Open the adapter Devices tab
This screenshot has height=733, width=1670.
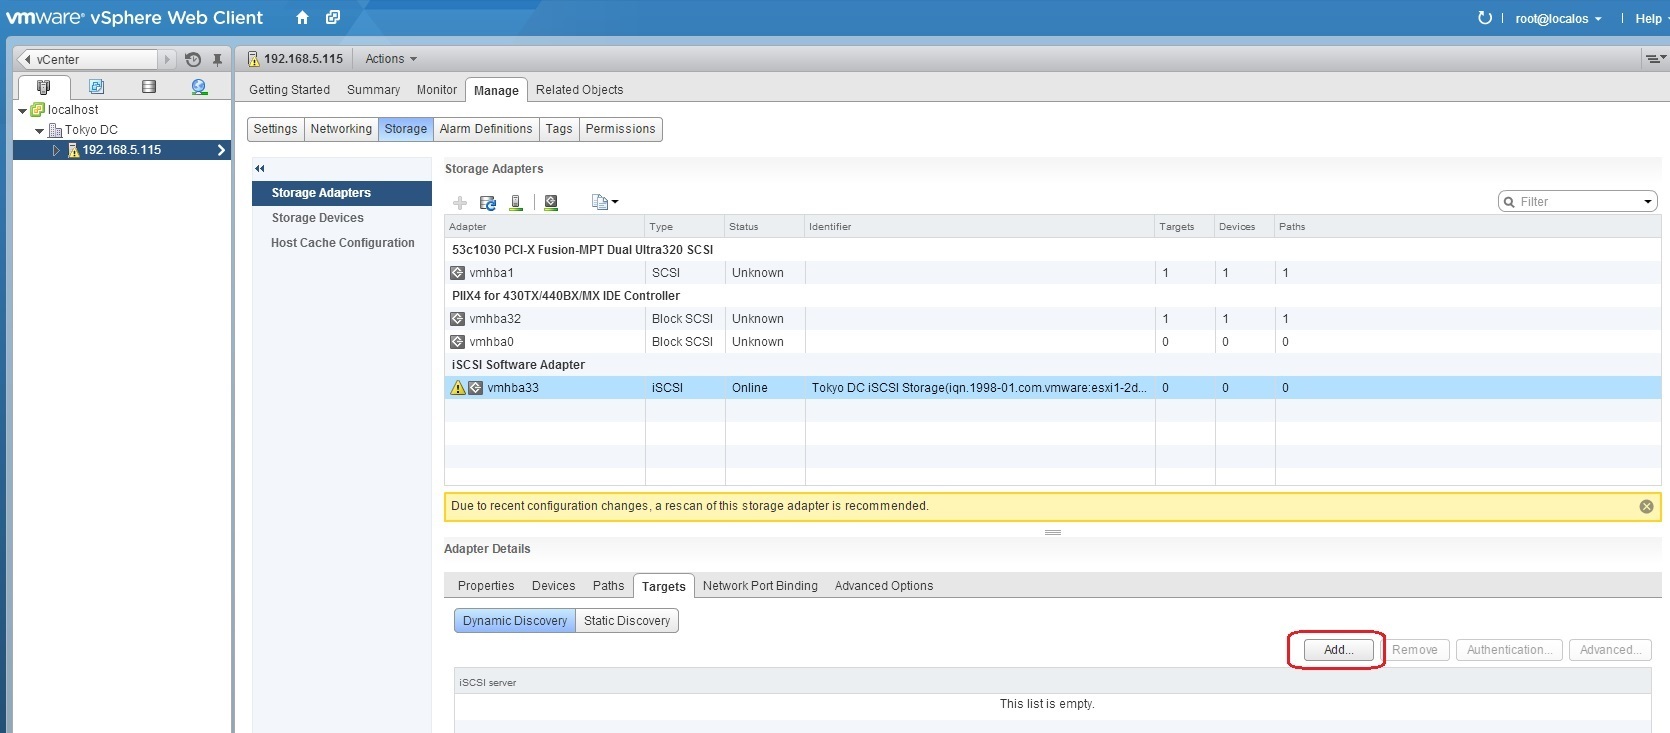(553, 586)
